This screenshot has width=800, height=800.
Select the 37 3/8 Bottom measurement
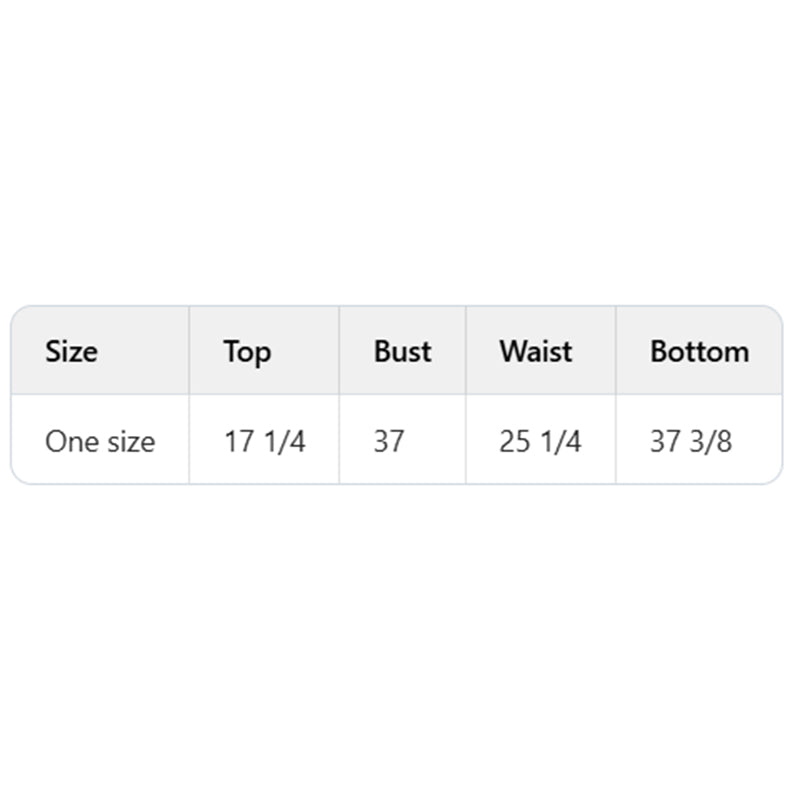coord(691,441)
